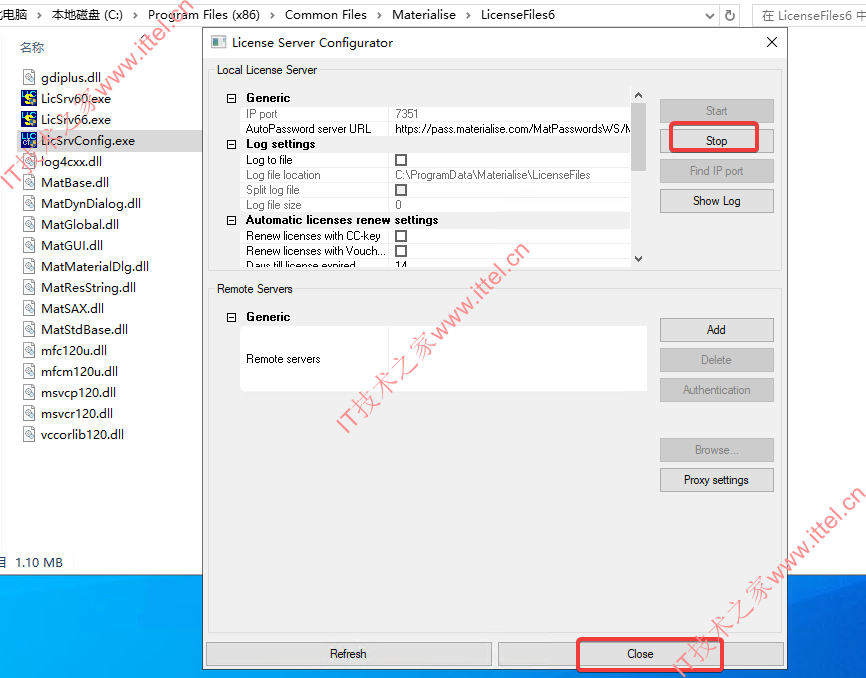
Task: Click the MatGlobal.dll file icon
Action: 29,224
